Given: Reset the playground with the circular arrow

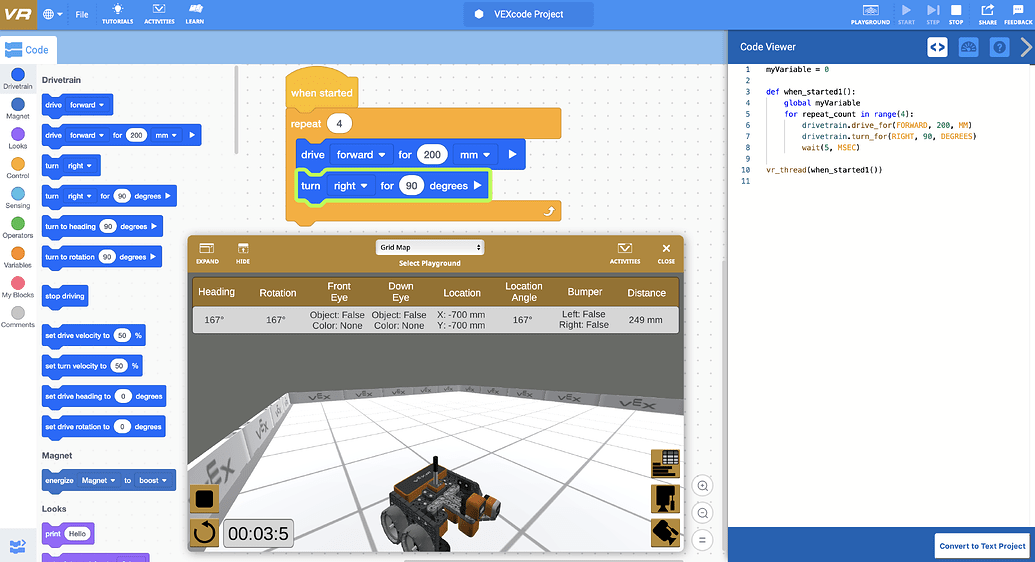Looking at the screenshot, I should click(x=204, y=533).
